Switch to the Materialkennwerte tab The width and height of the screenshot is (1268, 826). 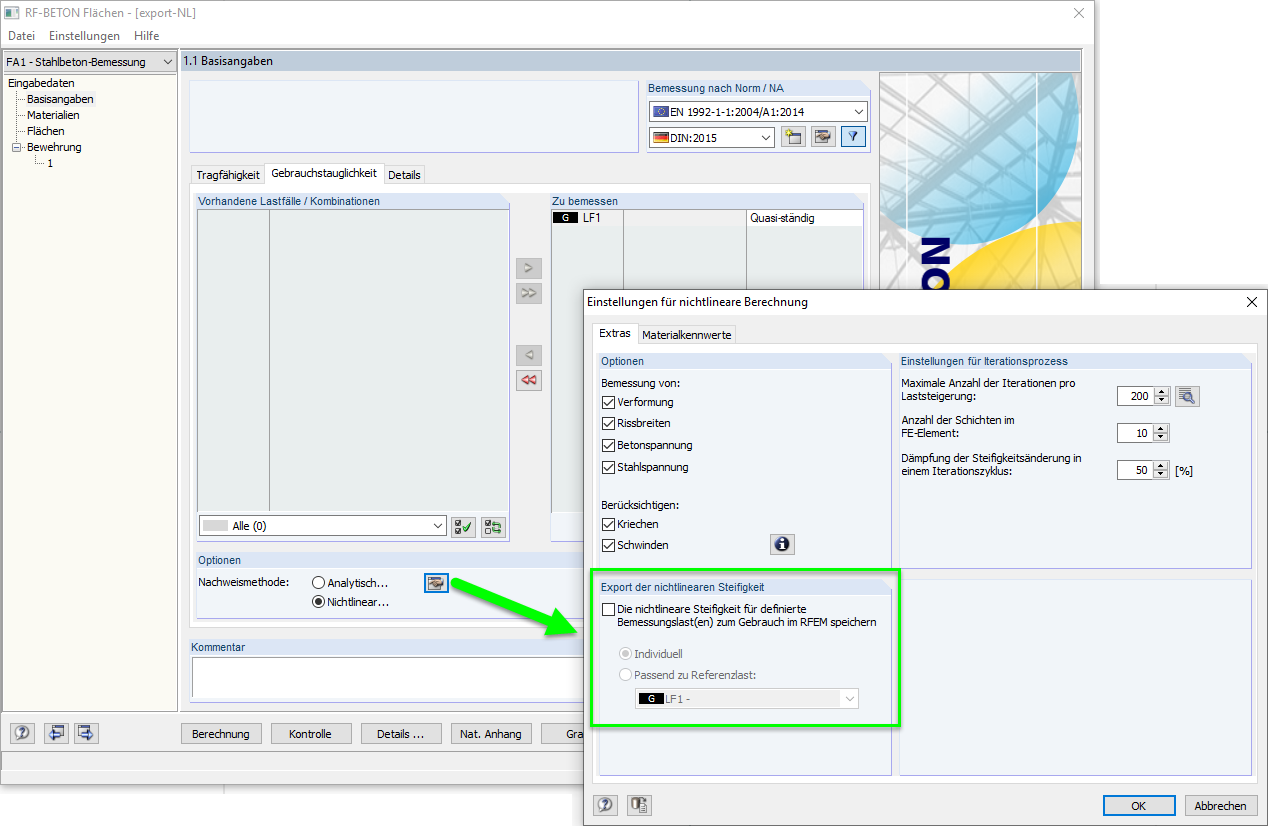pyautogui.click(x=687, y=333)
